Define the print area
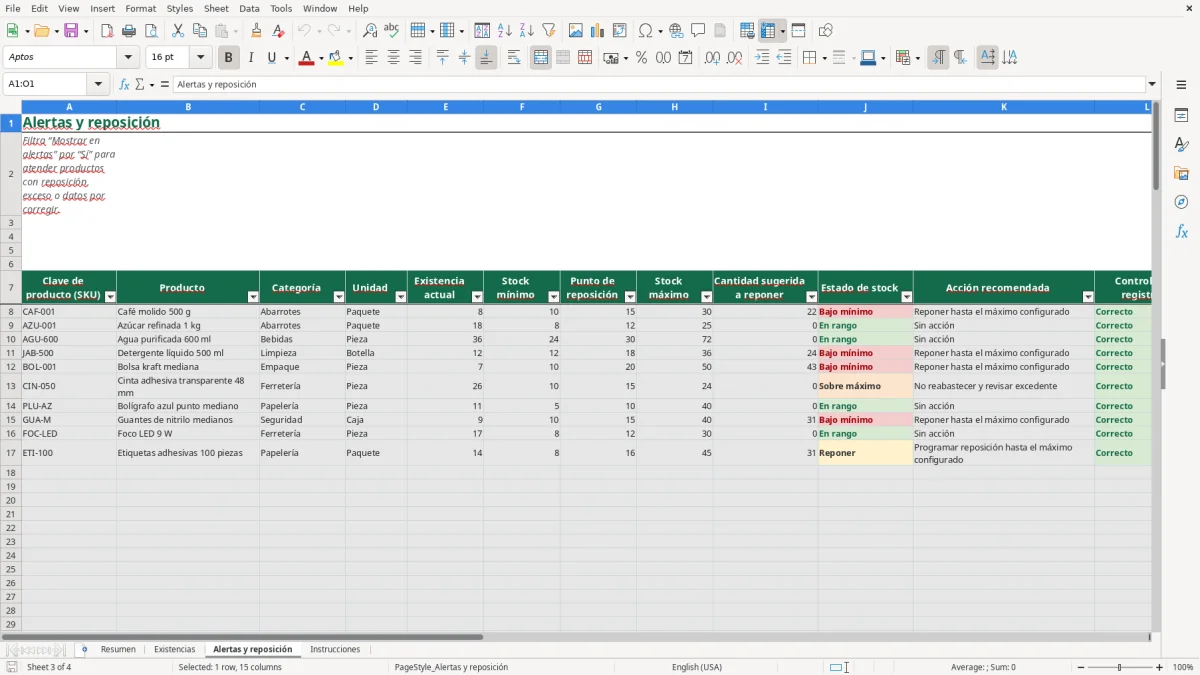 (747, 31)
